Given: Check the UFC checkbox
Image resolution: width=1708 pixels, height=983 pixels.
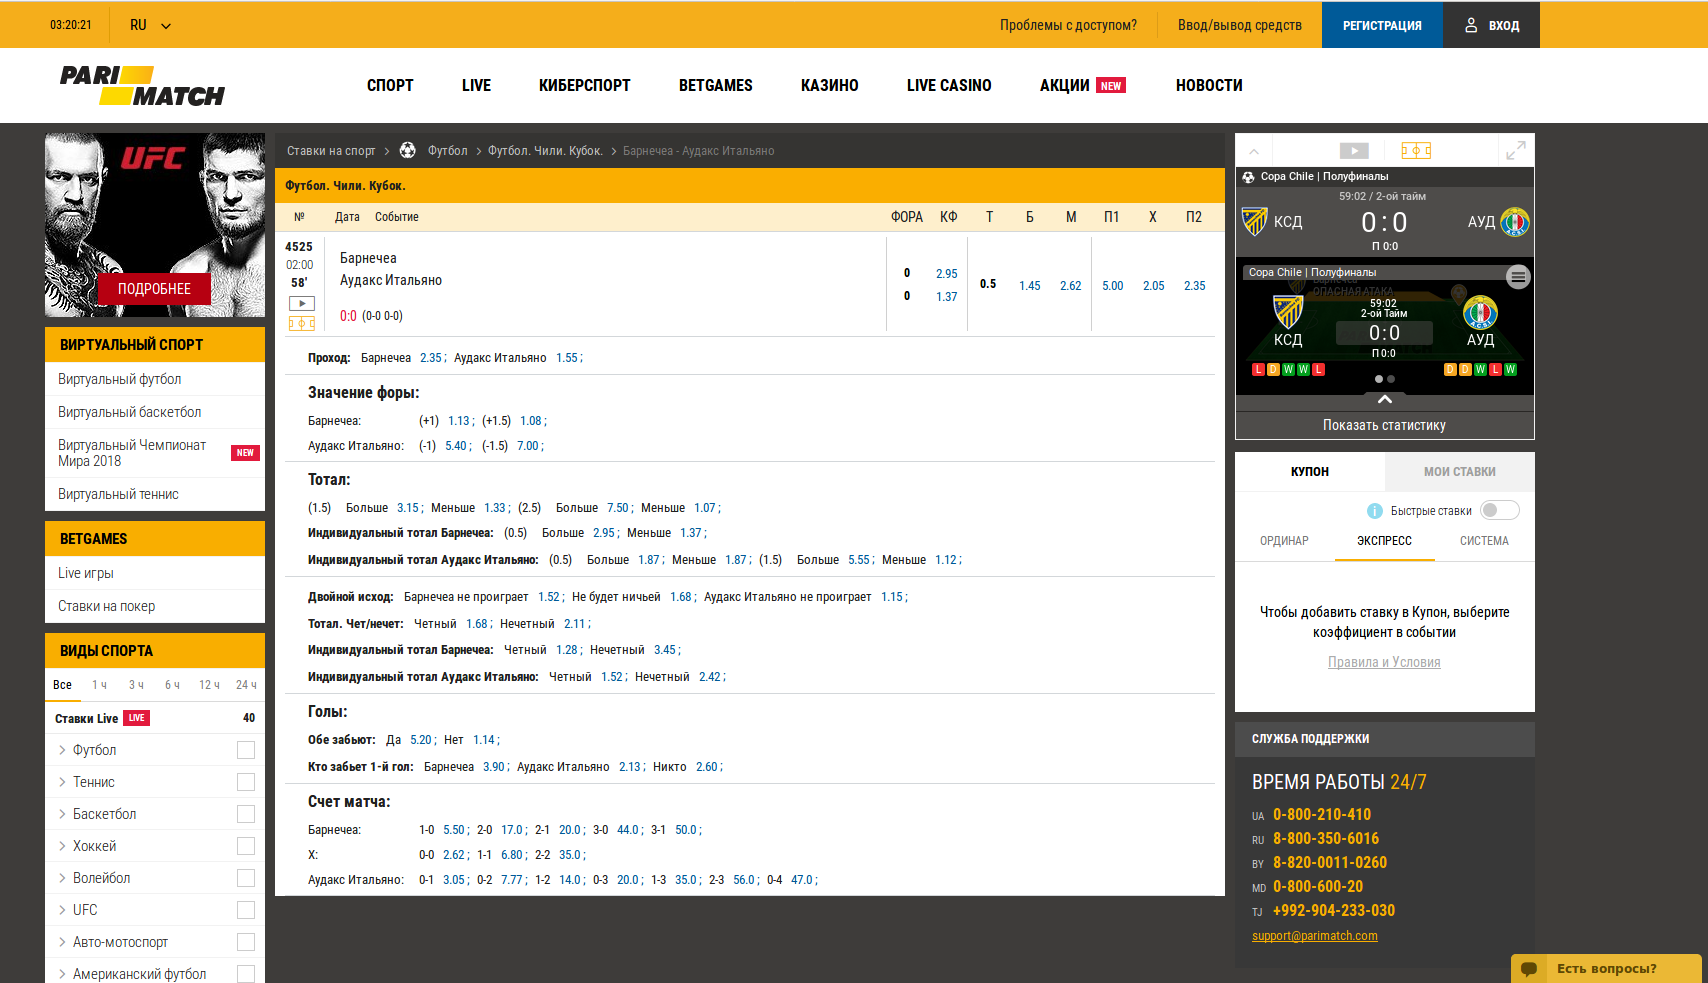Looking at the screenshot, I should [246, 910].
